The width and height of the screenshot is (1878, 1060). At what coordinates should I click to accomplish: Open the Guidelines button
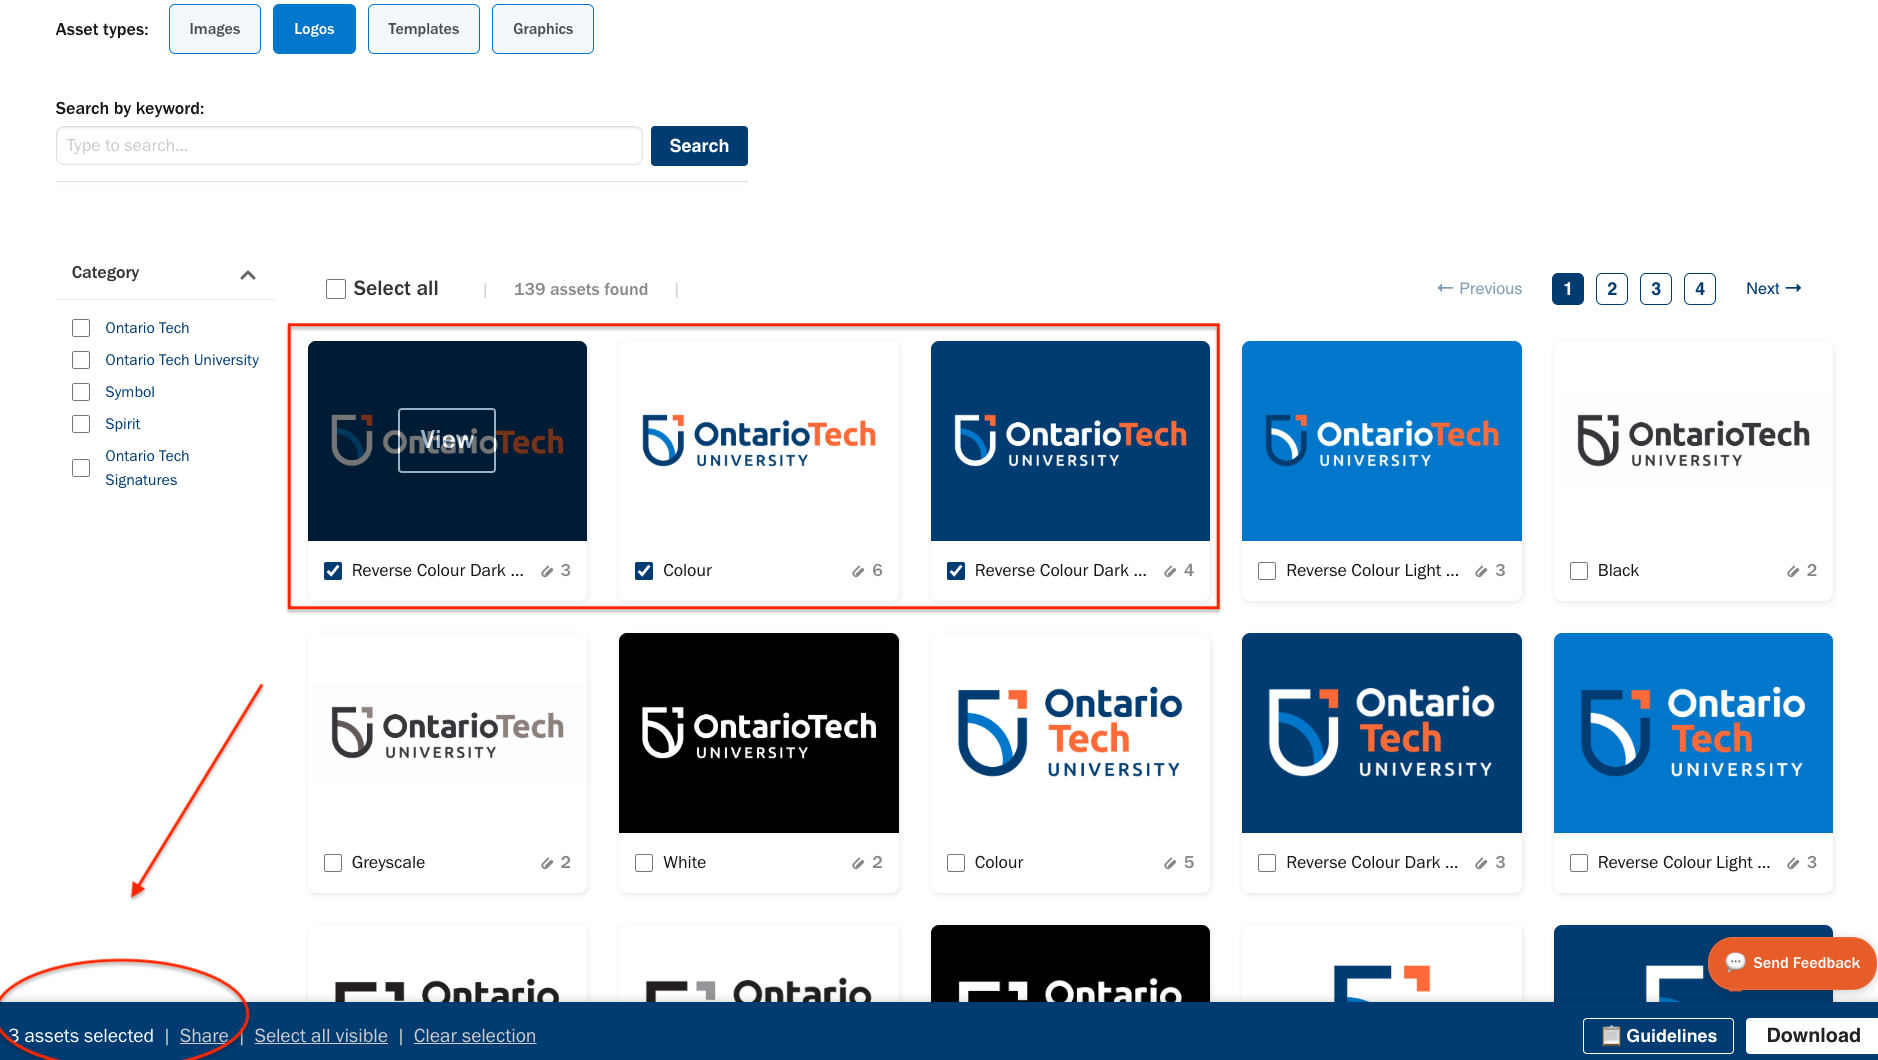pos(1659,1036)
